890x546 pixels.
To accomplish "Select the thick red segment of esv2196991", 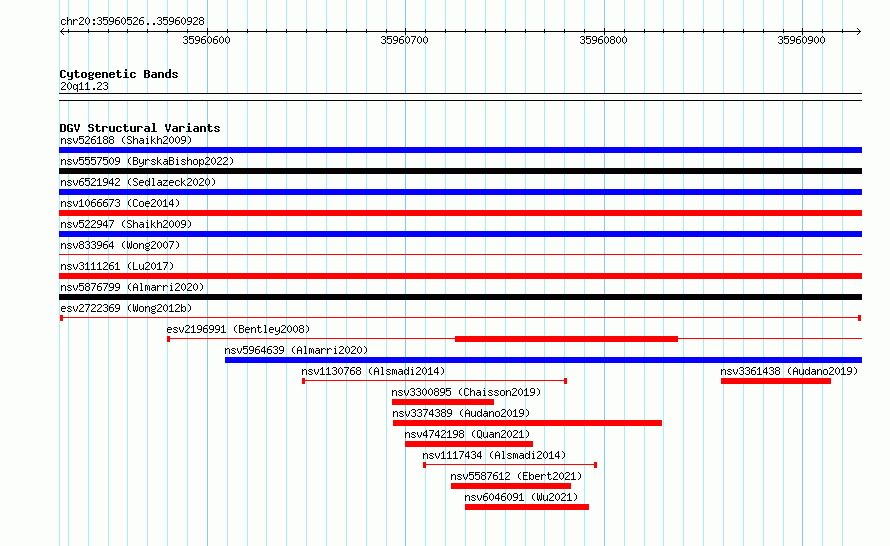I will click(x=566, y=339).
